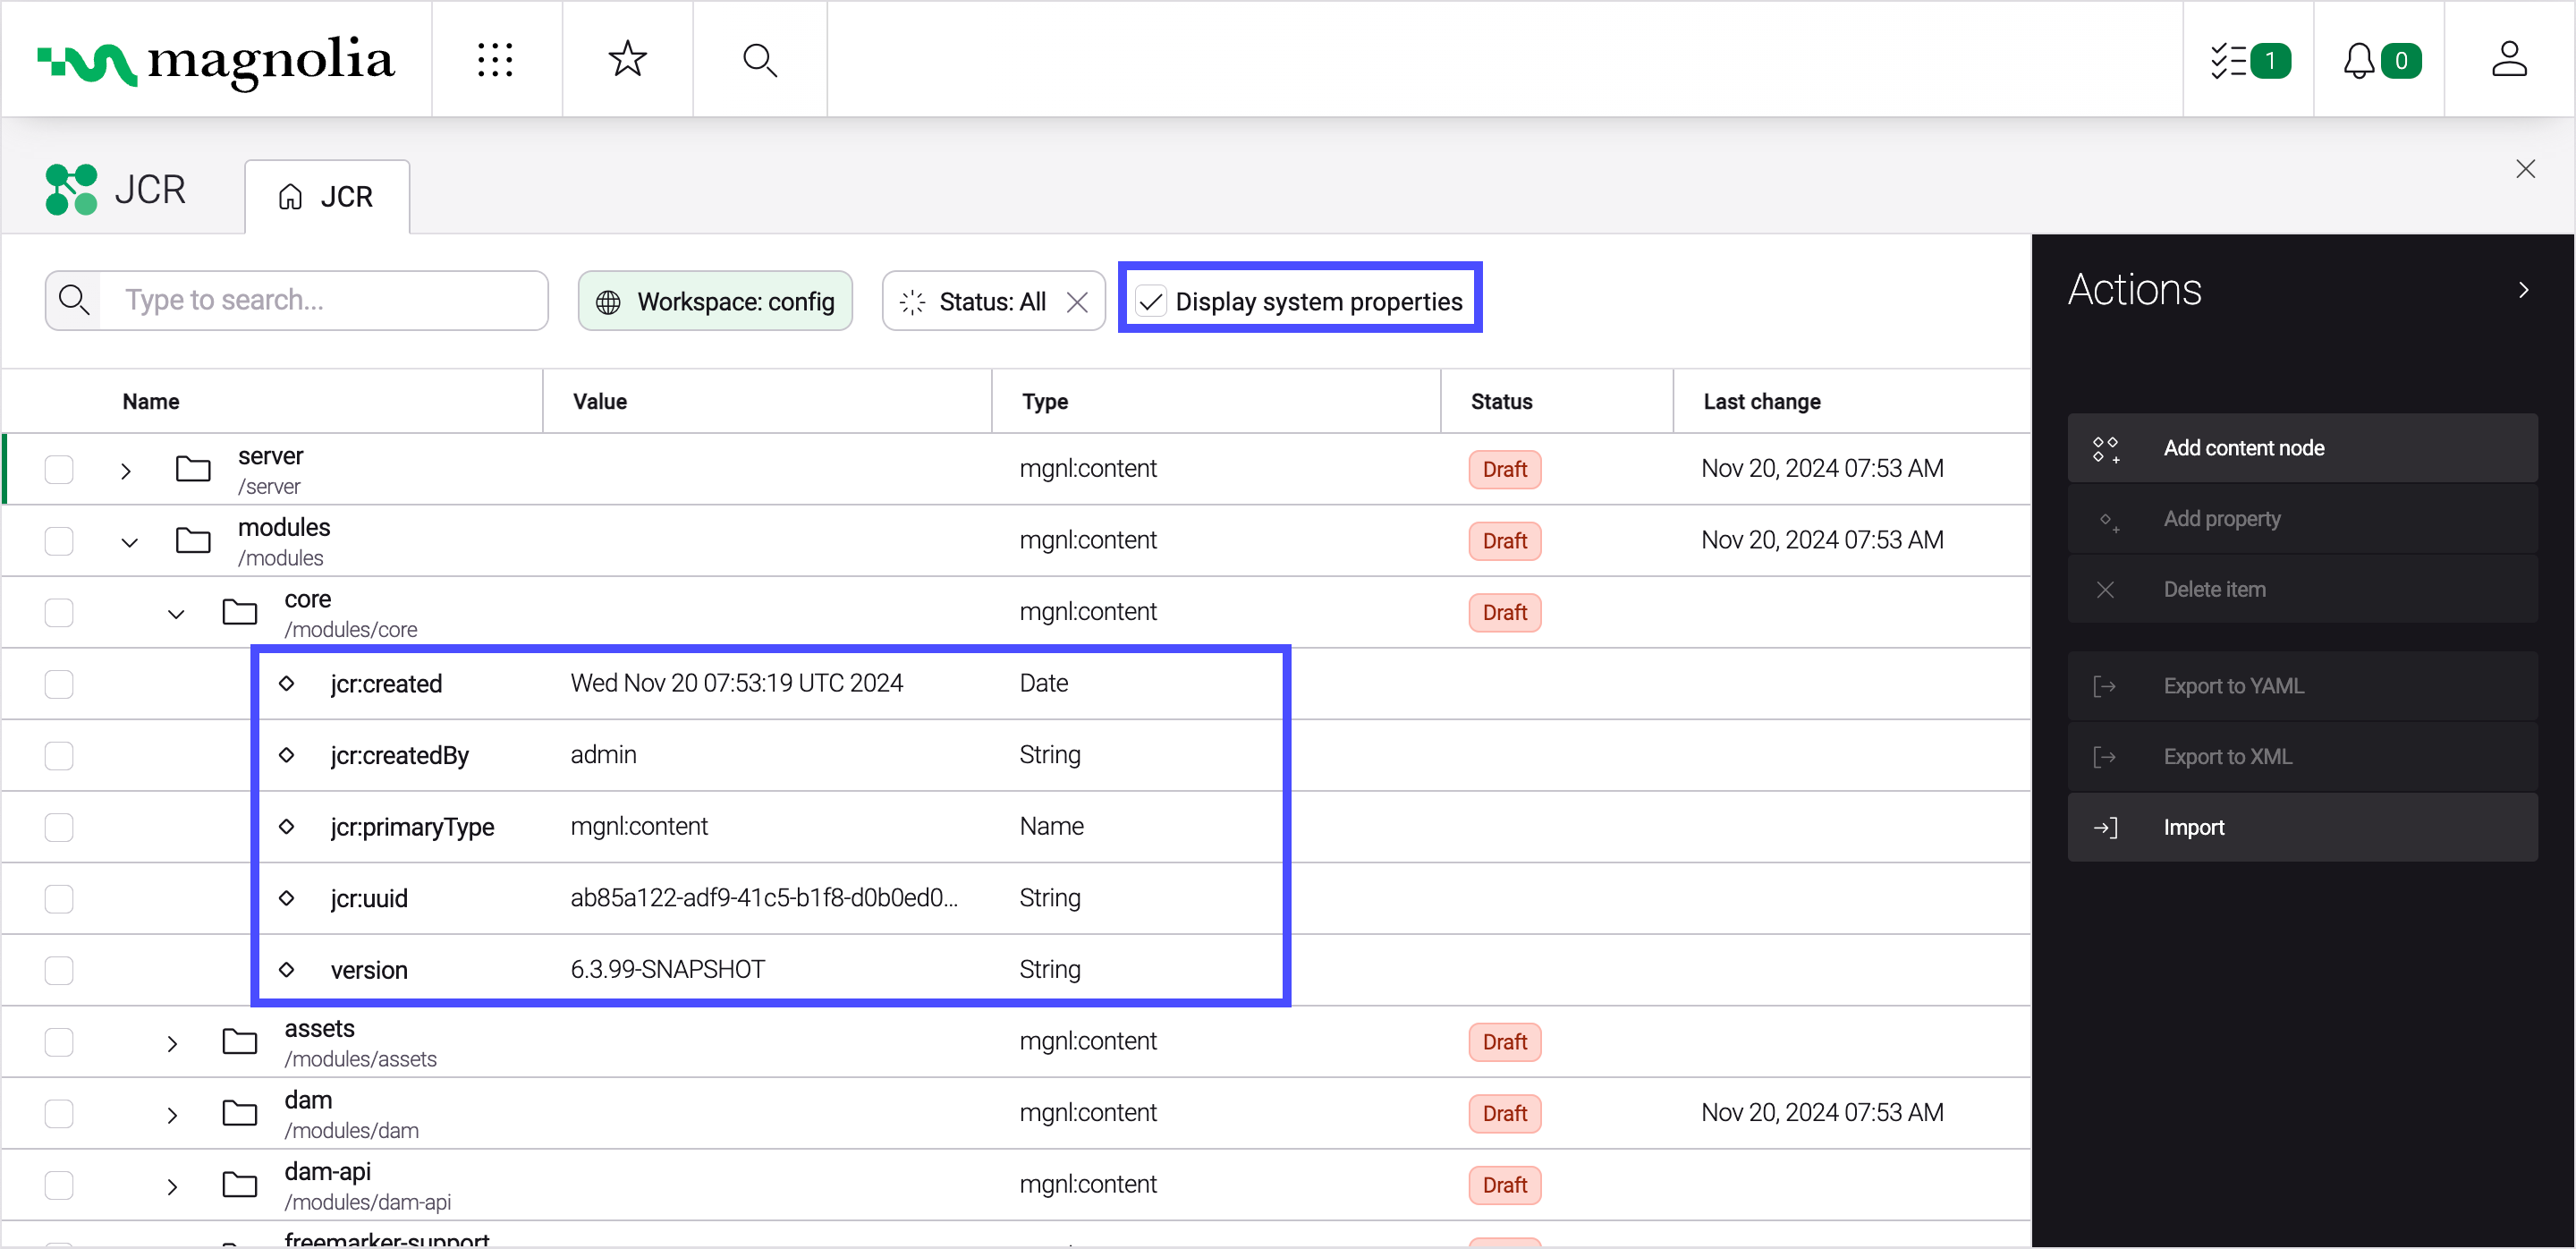Open the favorites star icon

coord(627,59)
